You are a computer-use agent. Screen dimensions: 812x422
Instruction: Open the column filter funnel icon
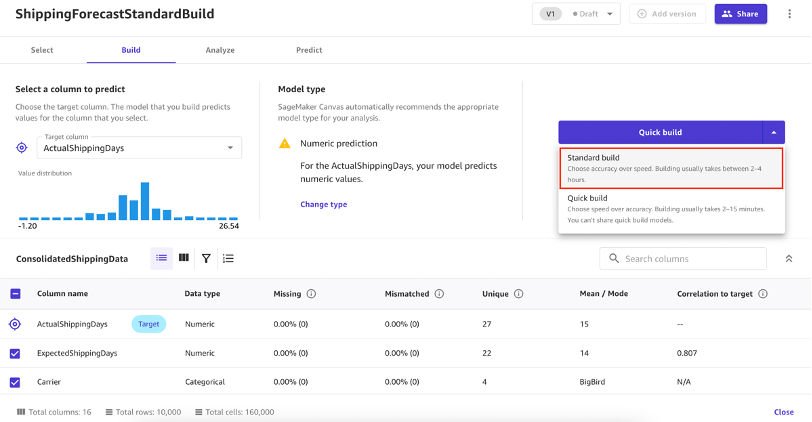pos(206,258)
